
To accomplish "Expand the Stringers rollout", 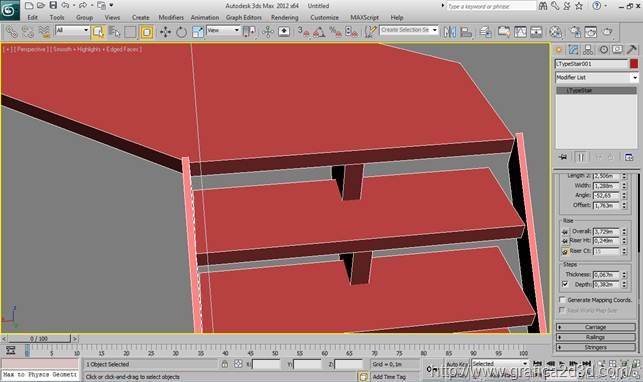I will pyautogui.click(x=595, y=347).
